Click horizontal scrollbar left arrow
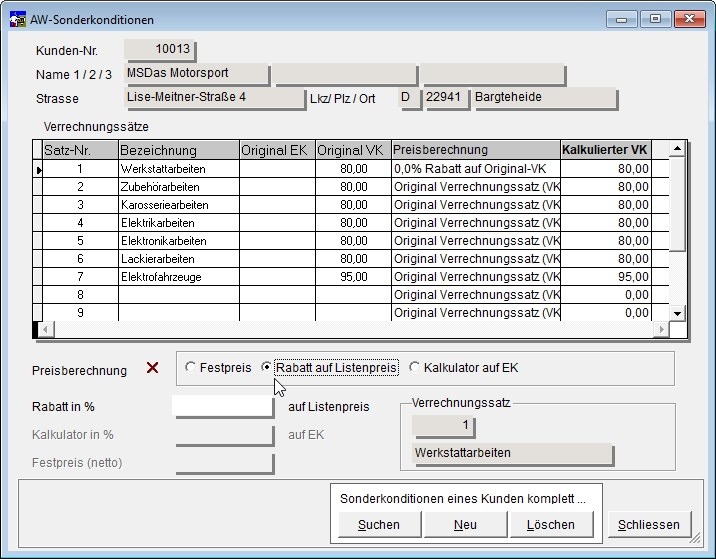This screenshot has width=716, height=559. [x=45, y=329]
